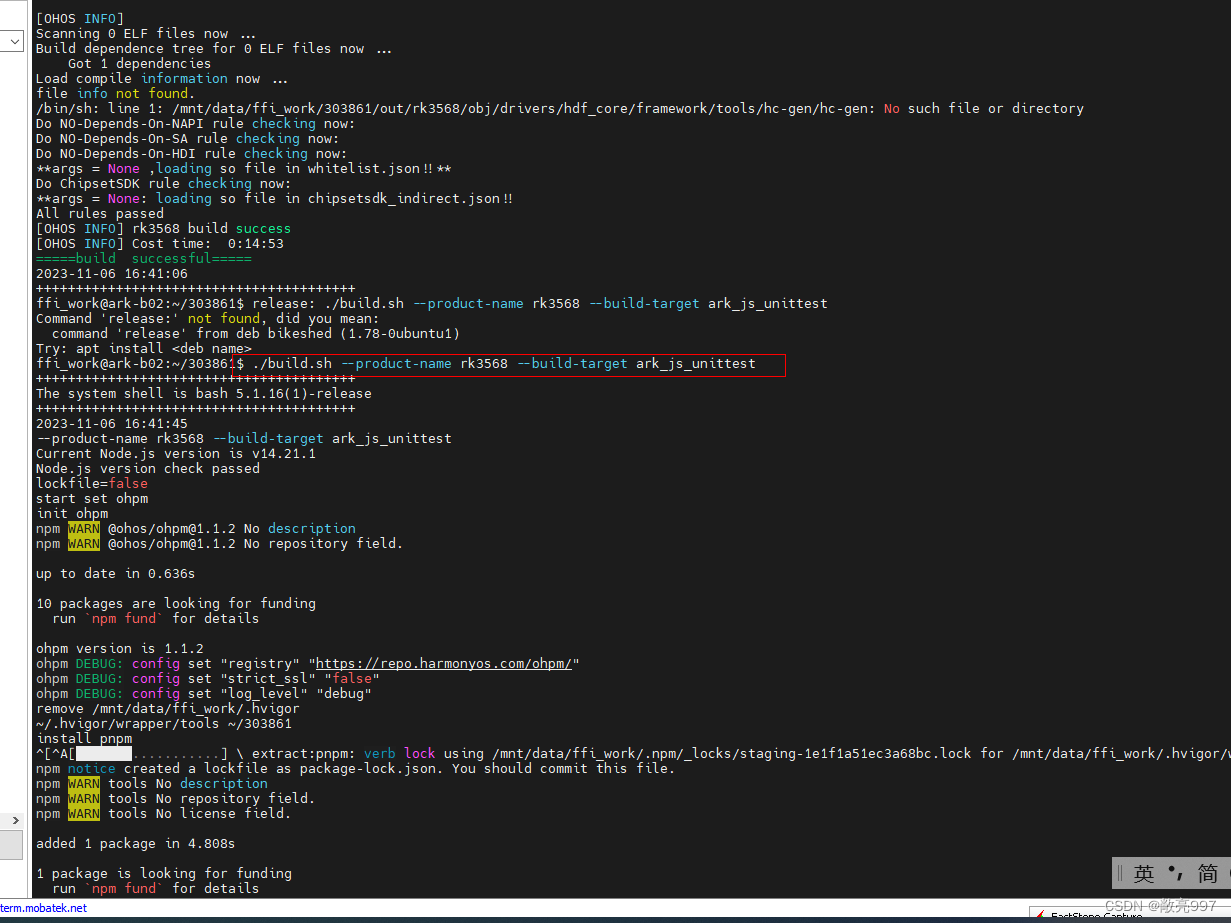The height and width of the screenshot is (923, 1231).
Task: Click 'rk3568 build success' line
Action: [x=164, y=228]
